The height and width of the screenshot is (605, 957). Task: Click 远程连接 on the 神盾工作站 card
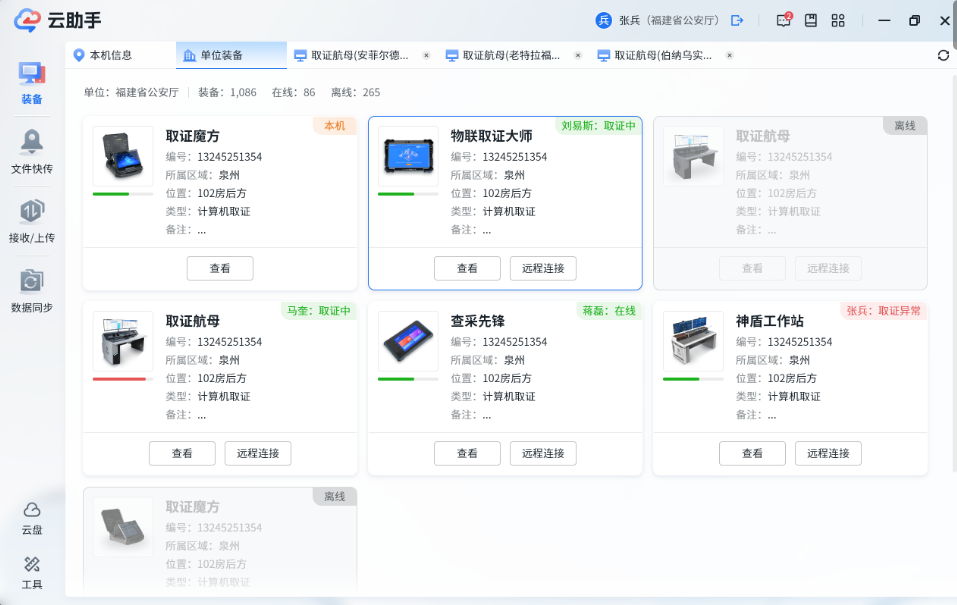[x=828, y=453]
